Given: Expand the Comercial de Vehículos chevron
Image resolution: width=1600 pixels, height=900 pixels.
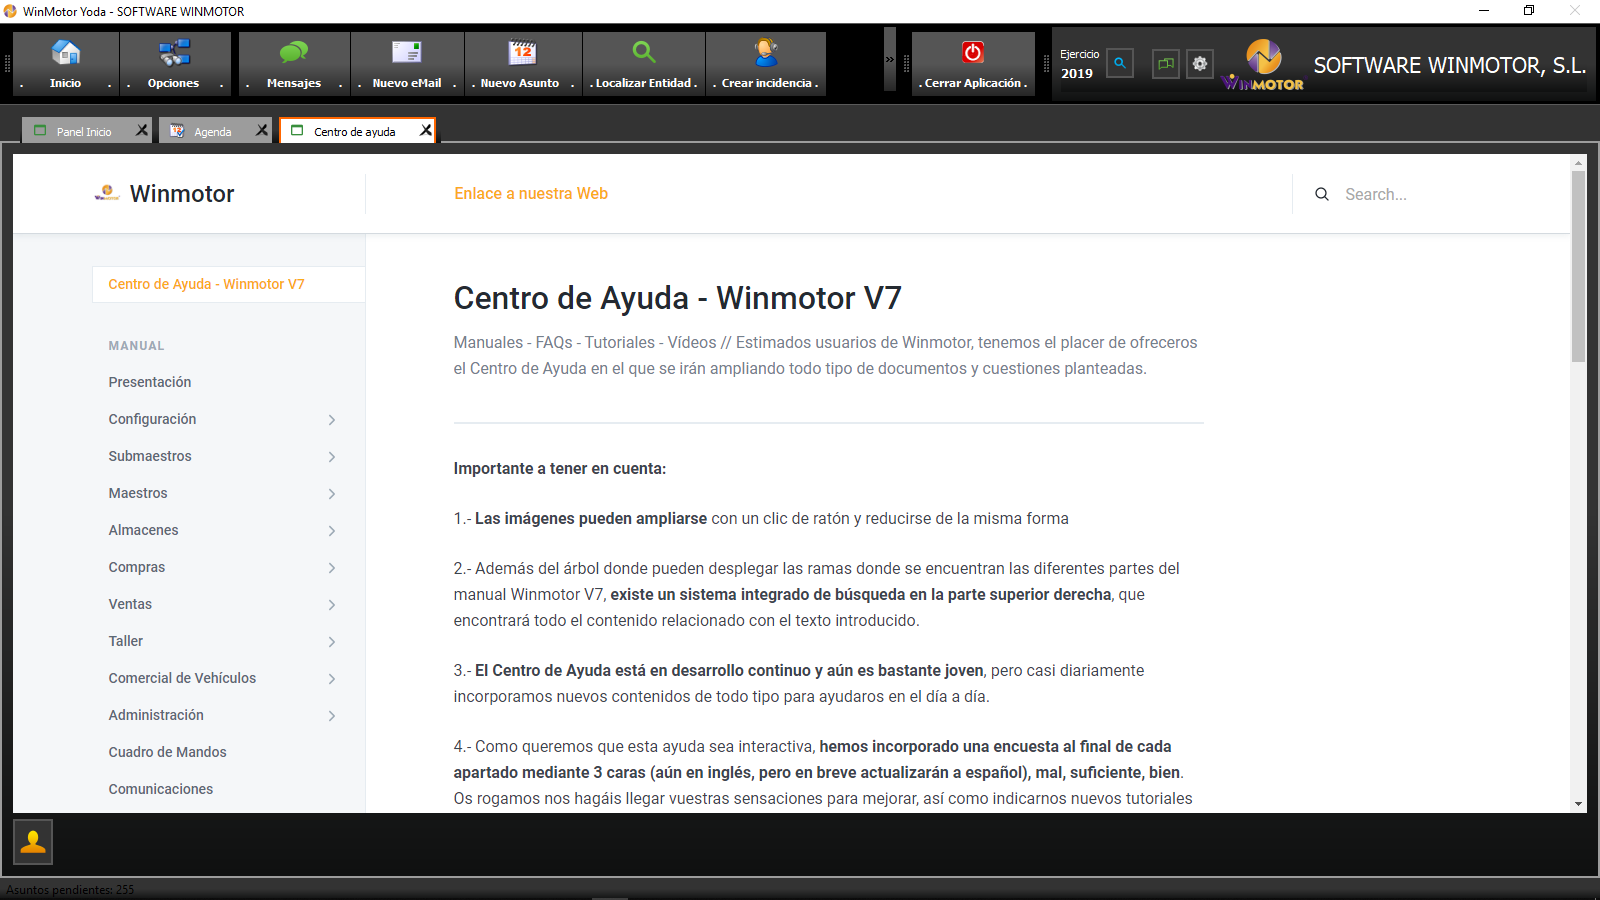Looking at the screenshot, I should 332,679.
